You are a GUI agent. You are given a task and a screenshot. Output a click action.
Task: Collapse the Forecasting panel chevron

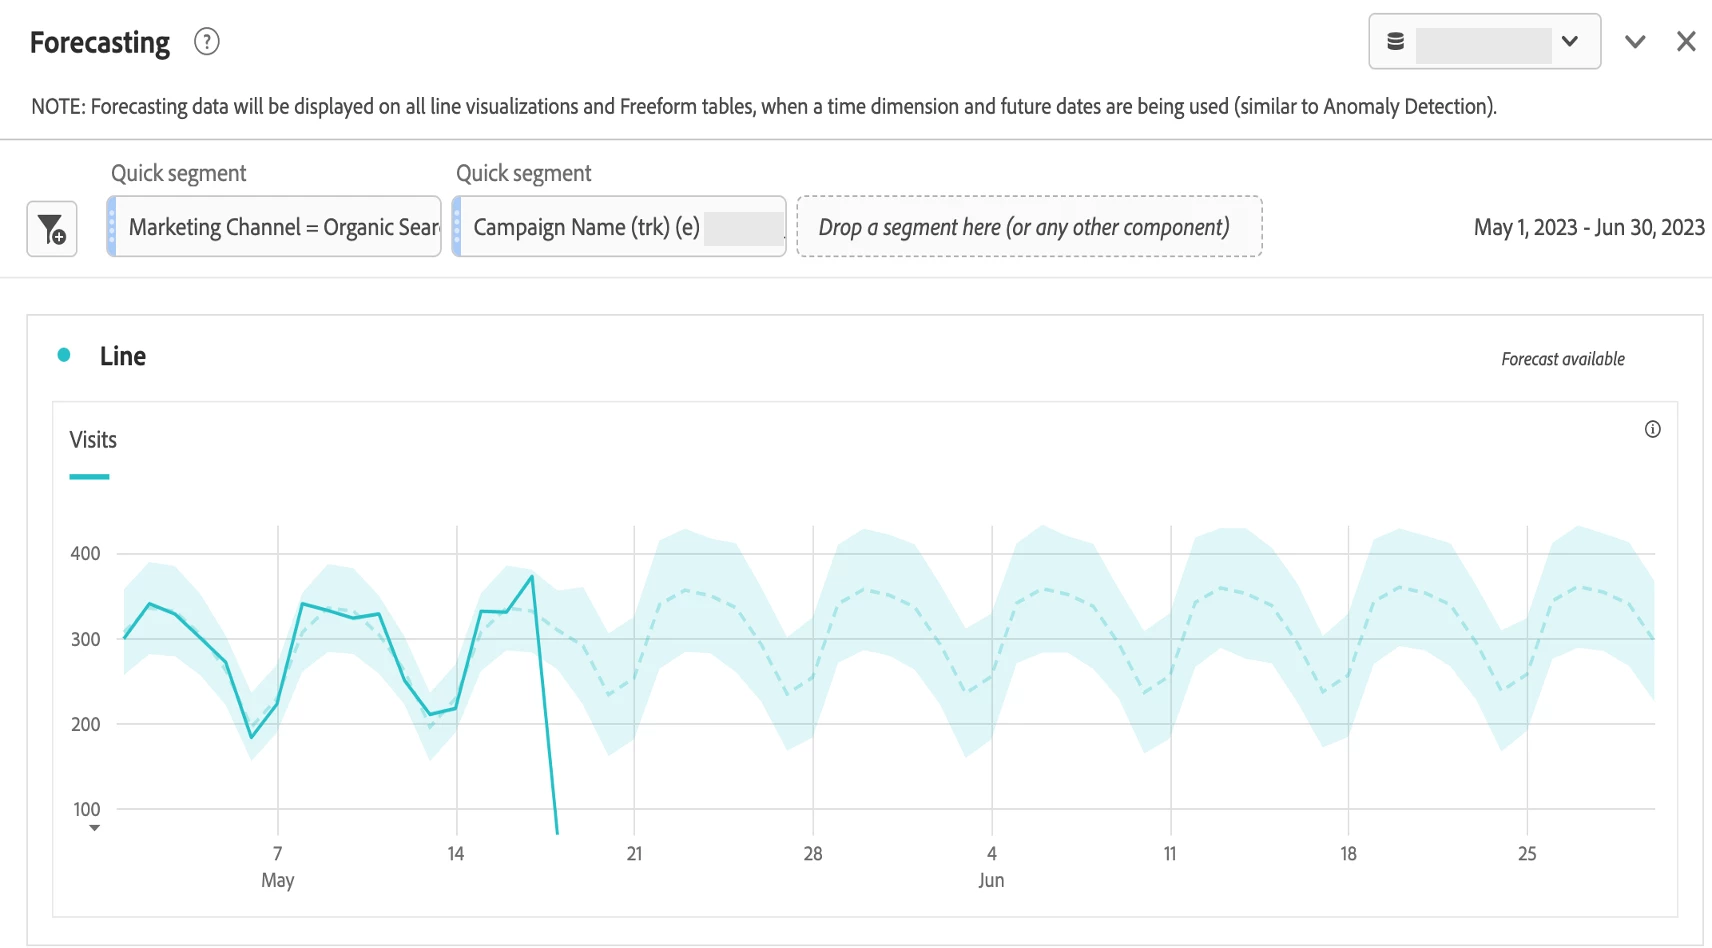click(1635, 42)
